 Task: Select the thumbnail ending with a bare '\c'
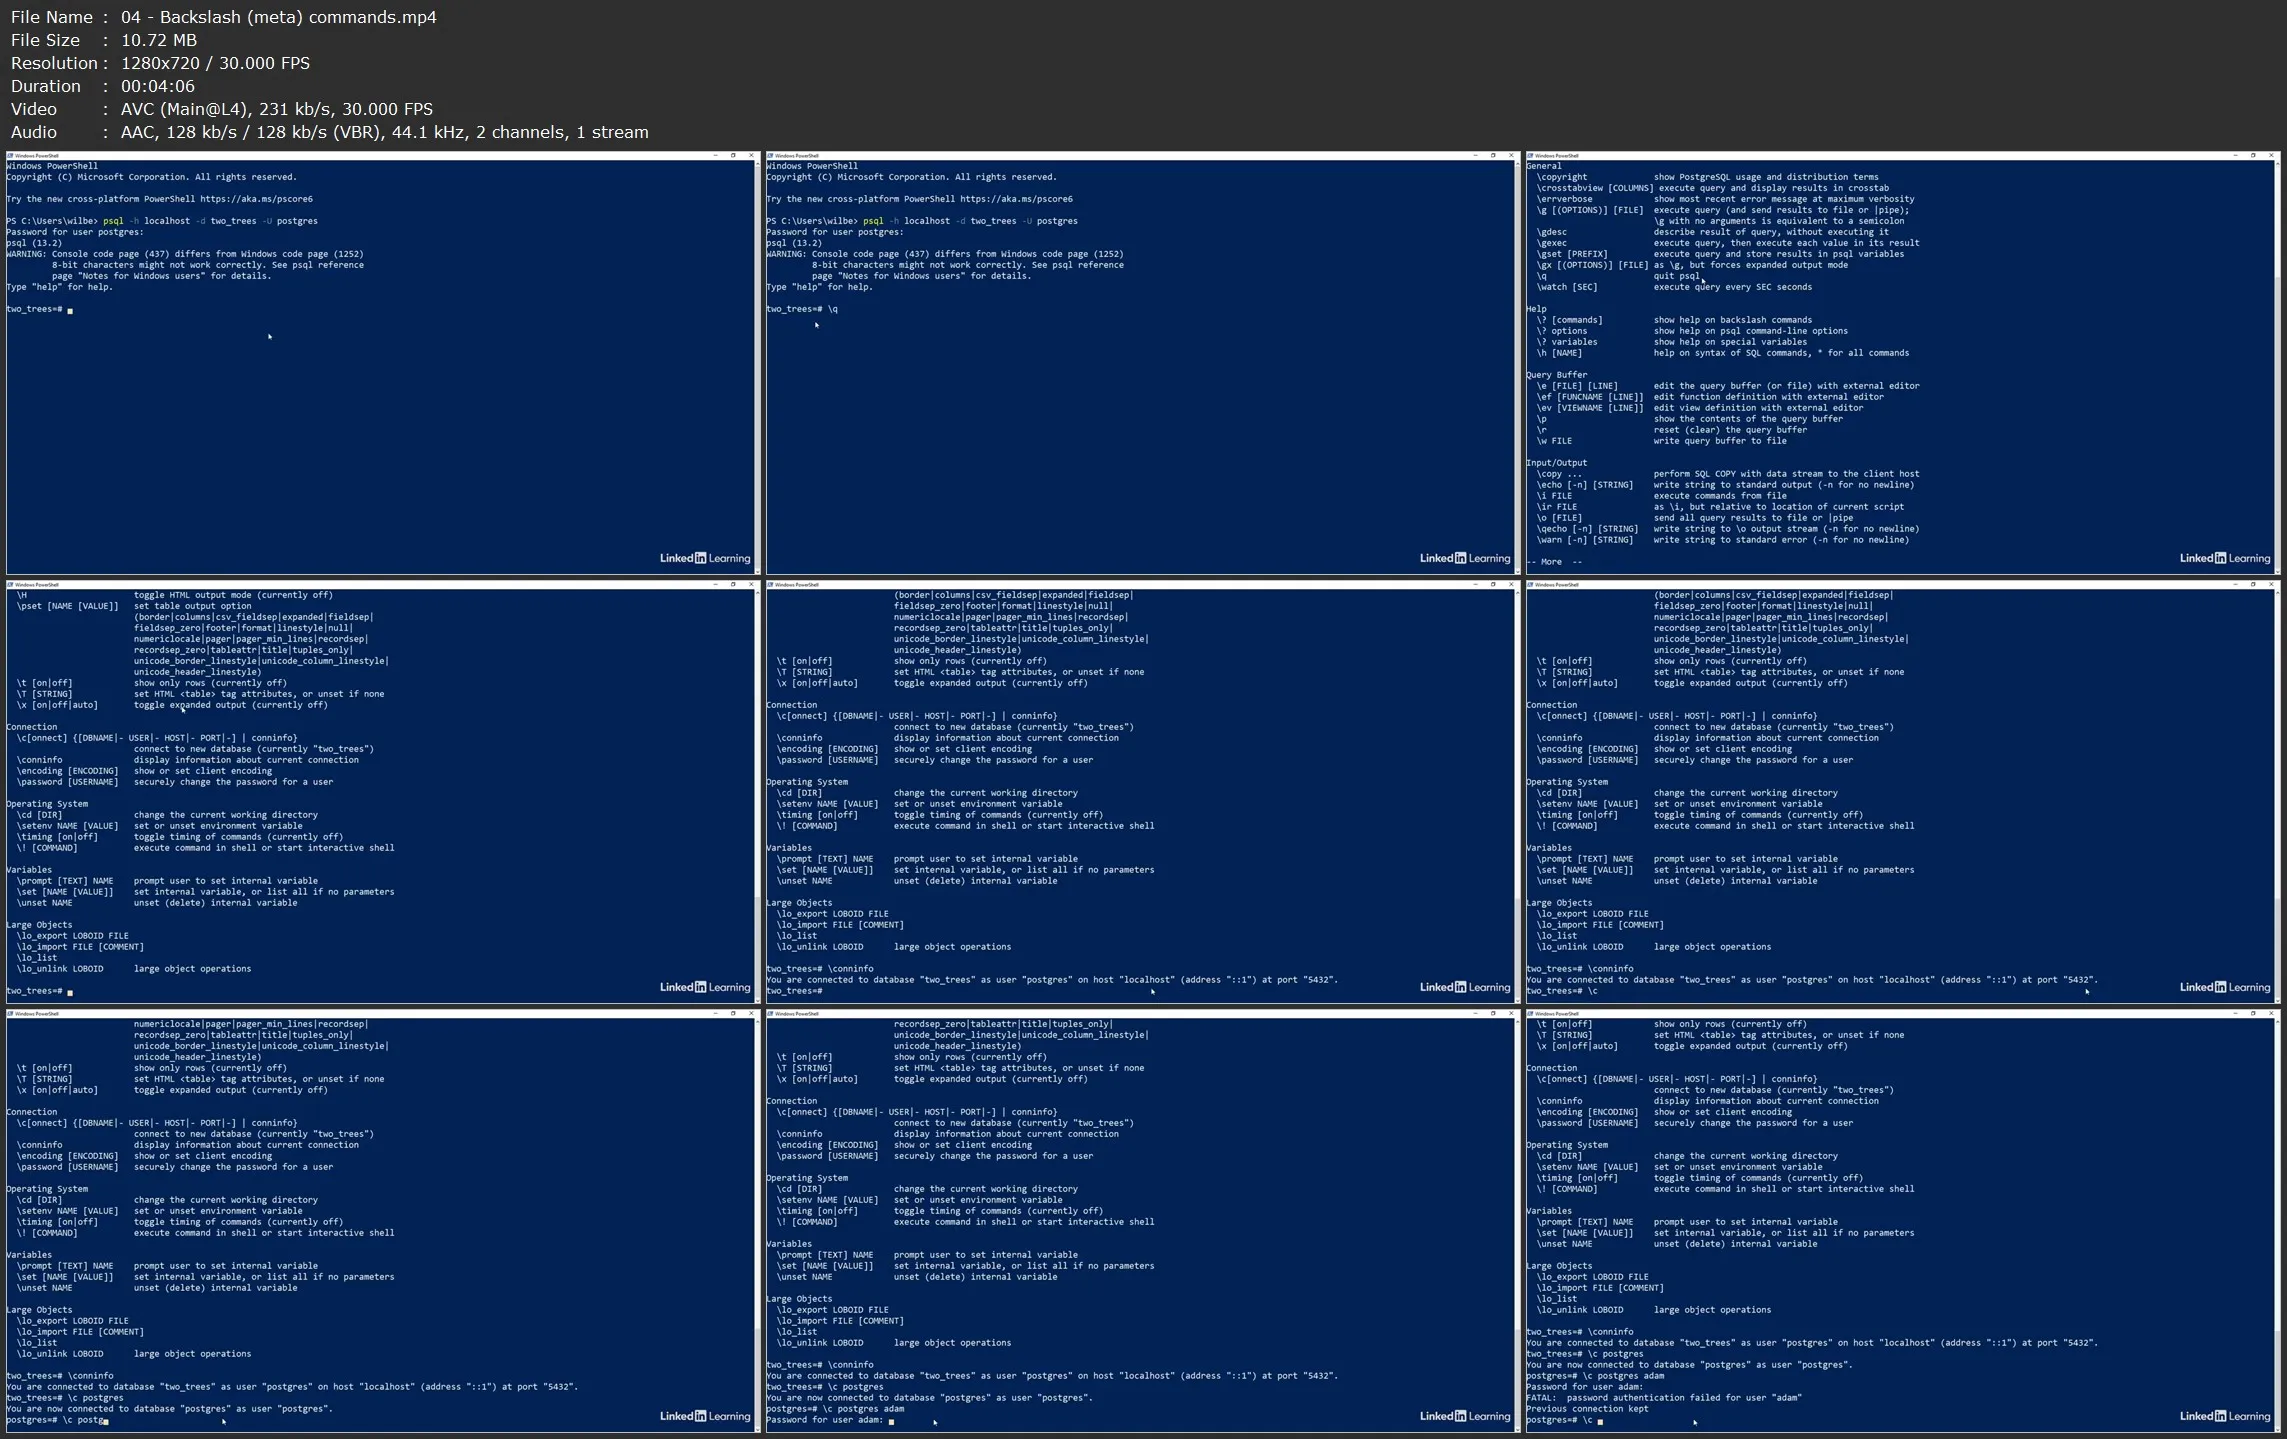[x=1901, y=793]
